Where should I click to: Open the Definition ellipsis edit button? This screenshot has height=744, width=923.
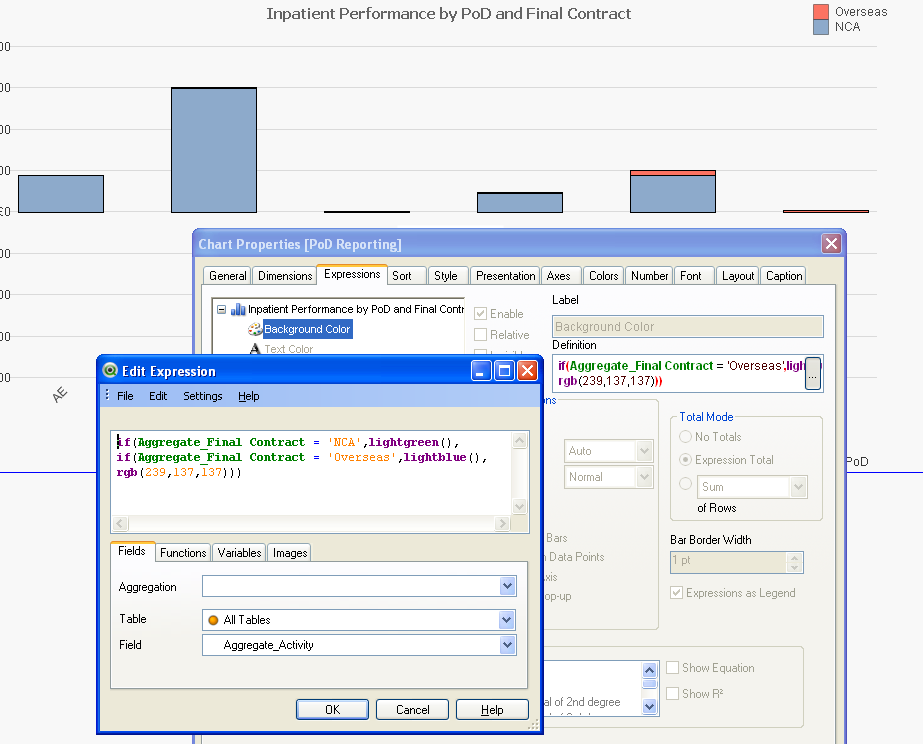[812, 374]
